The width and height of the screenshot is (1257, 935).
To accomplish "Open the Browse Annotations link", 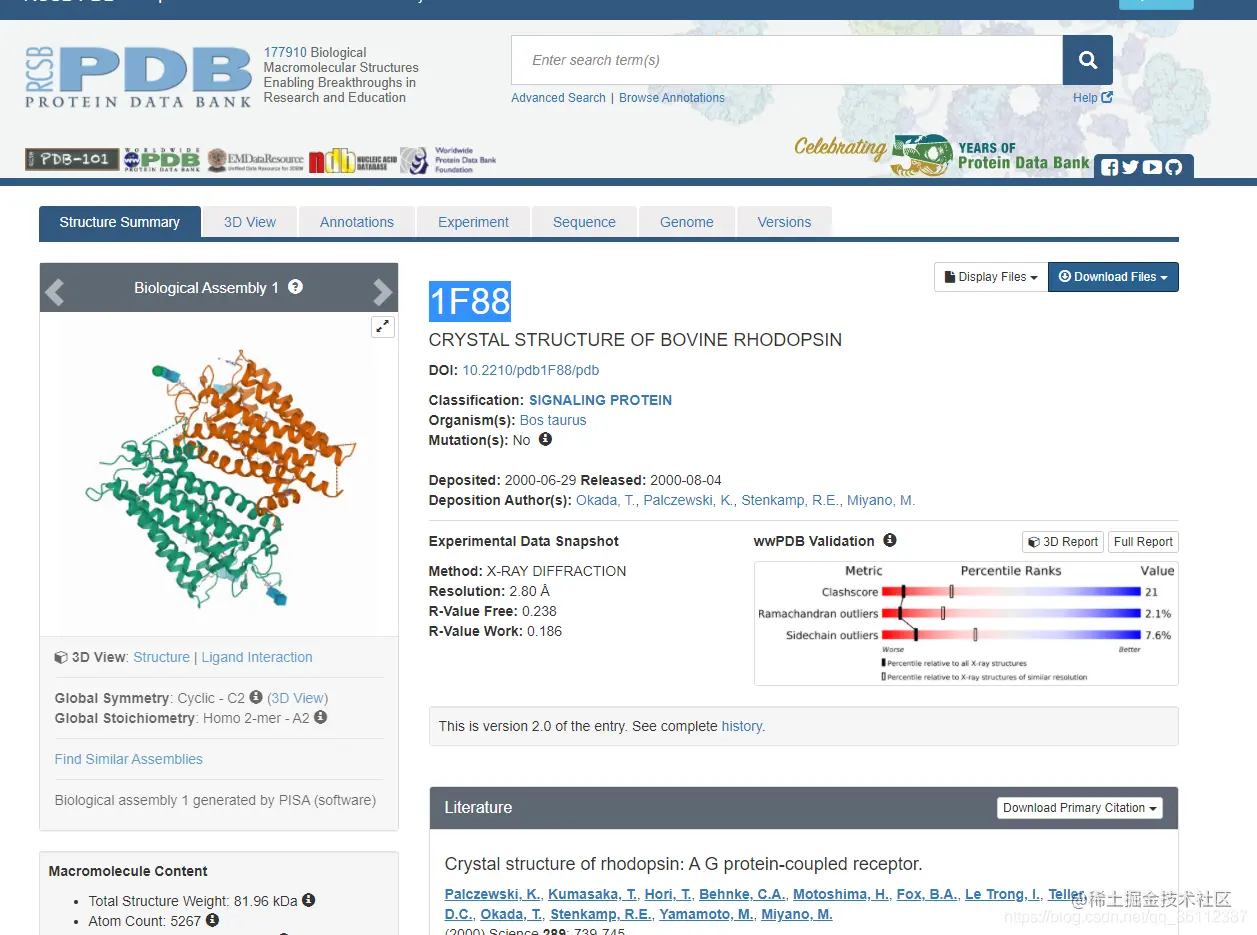I will click(672, 98).
